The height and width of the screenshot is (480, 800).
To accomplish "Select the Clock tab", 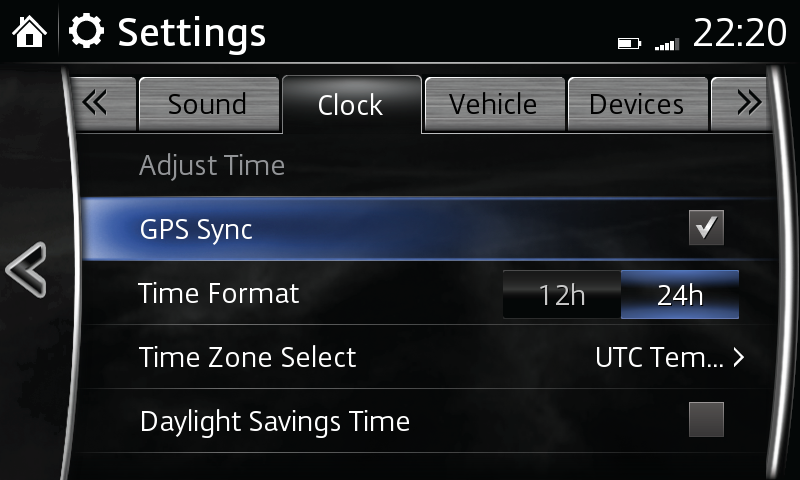I will pyautogui.click(x=350, y=105).
